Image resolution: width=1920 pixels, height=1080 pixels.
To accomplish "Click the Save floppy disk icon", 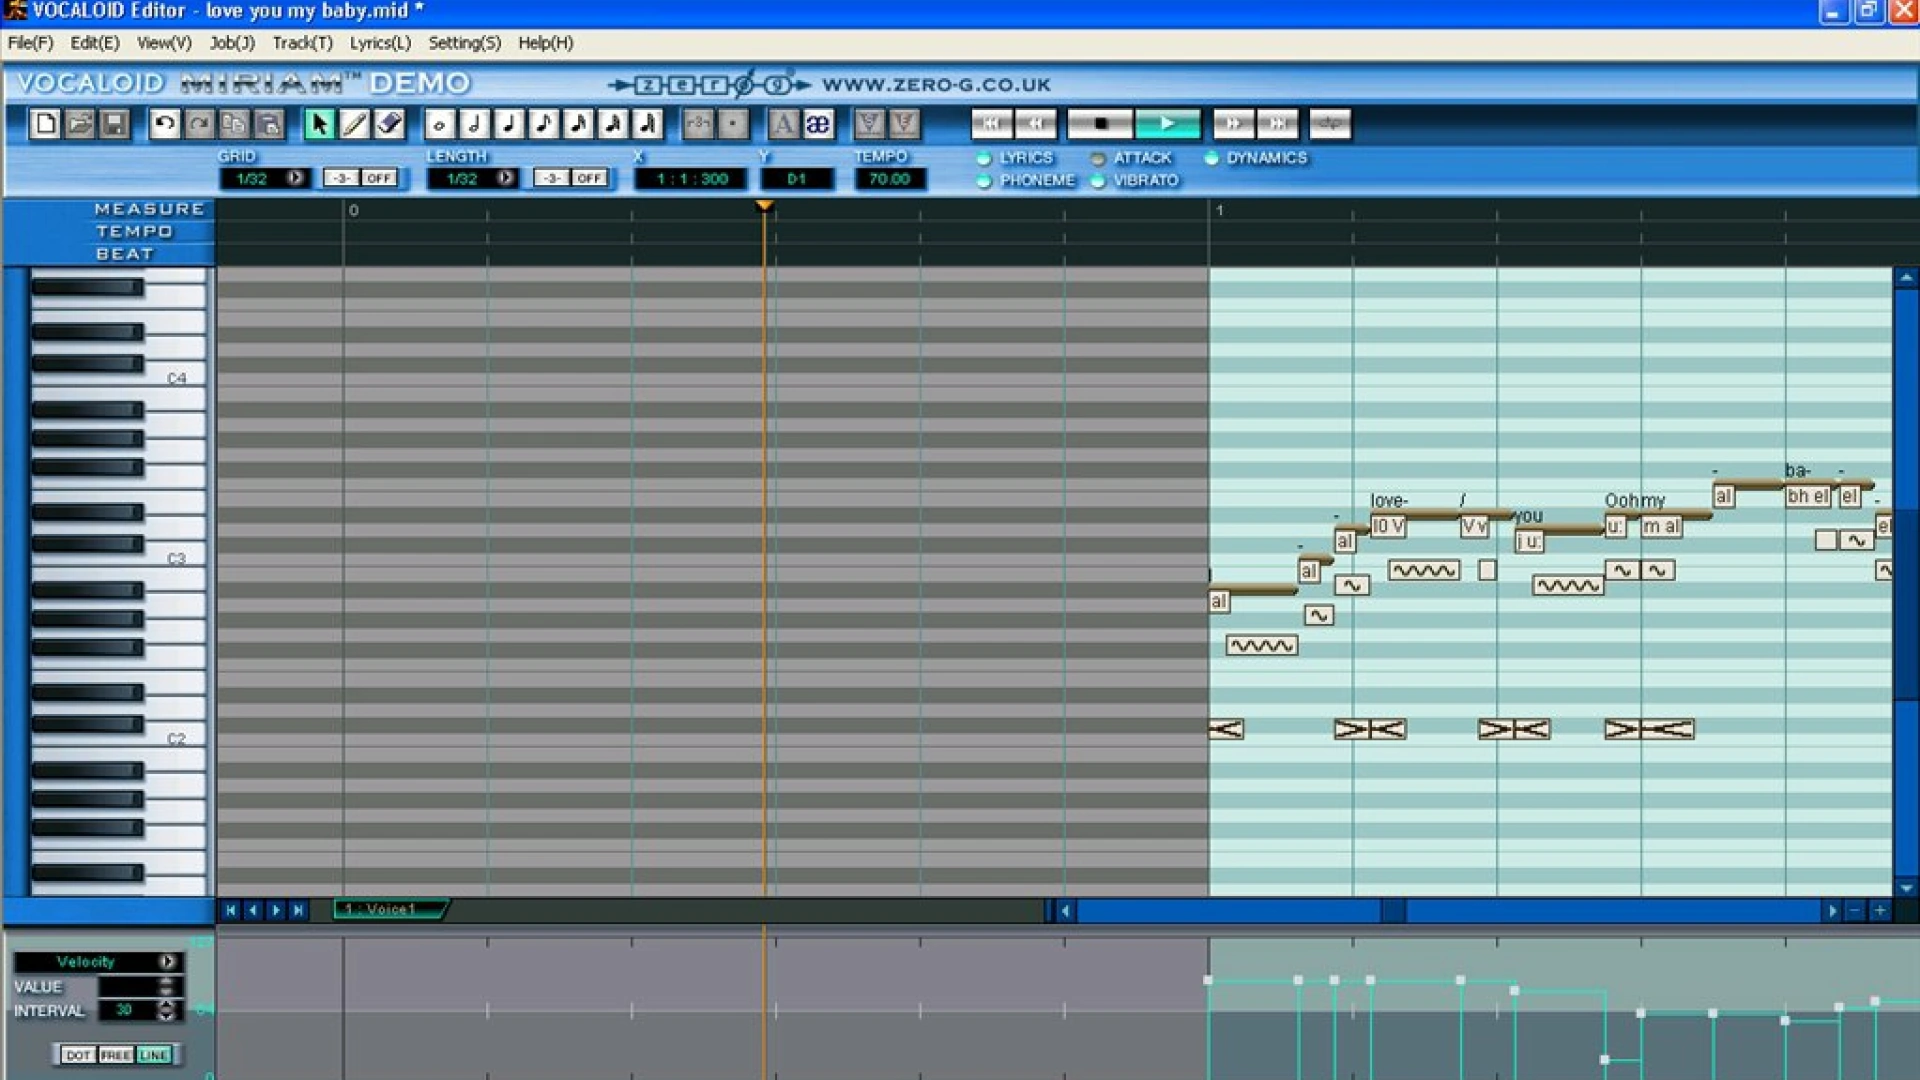I will pyautogui.click(x=114, y=124).
